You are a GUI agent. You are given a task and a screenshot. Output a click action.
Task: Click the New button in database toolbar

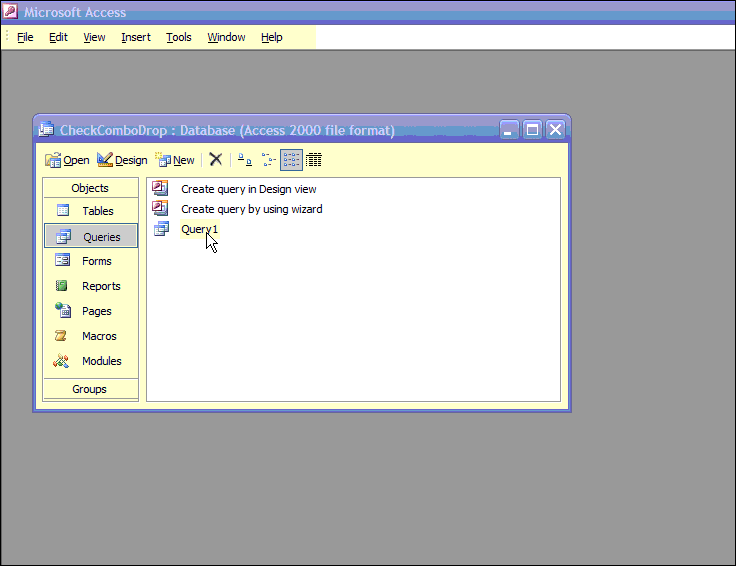click(x=175, y=160)
